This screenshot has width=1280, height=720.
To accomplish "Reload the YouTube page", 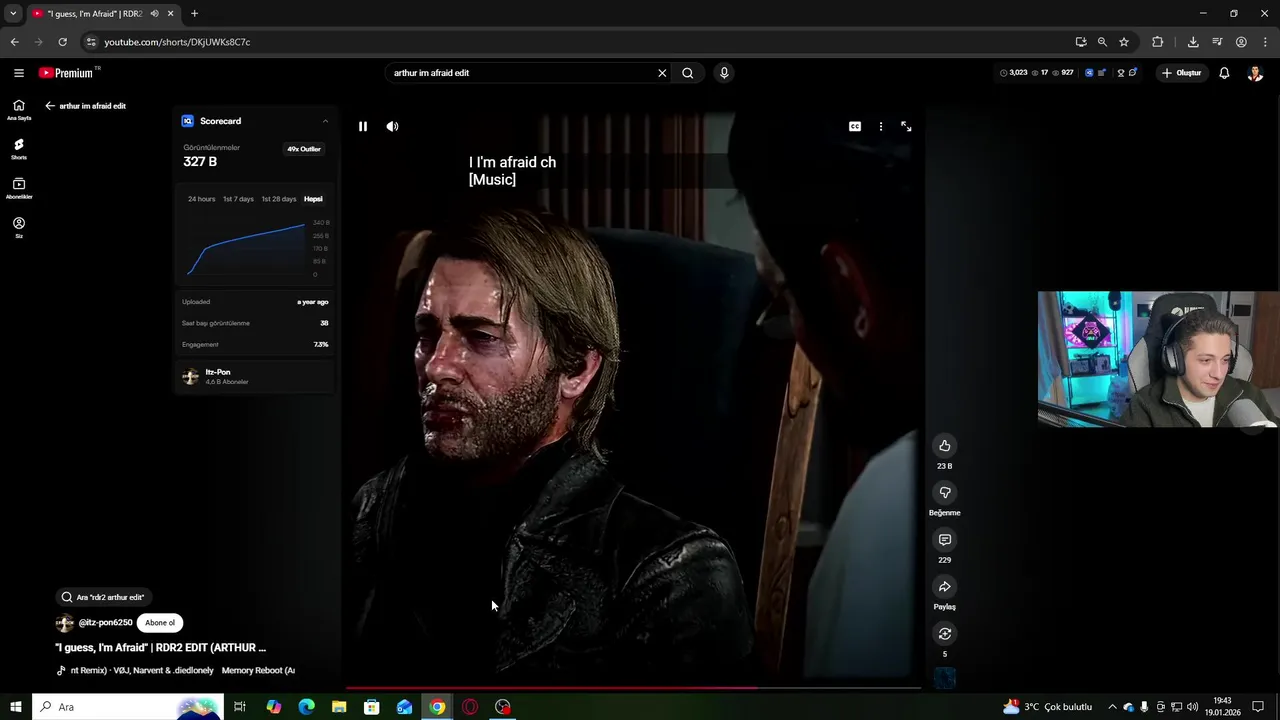I will pyautogui.click(x=62, y=42).
